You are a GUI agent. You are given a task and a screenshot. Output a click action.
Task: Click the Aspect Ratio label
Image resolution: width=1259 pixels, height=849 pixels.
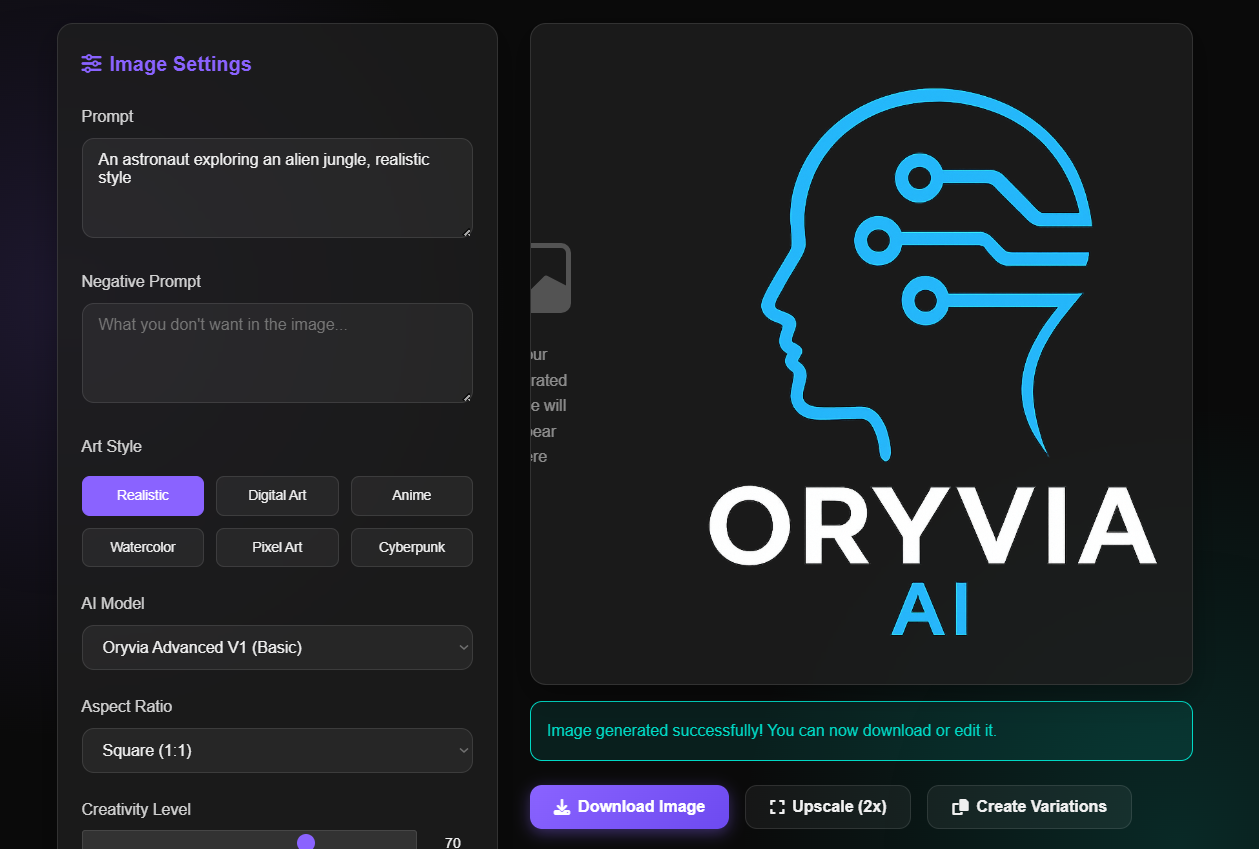[x=127, y=706]
